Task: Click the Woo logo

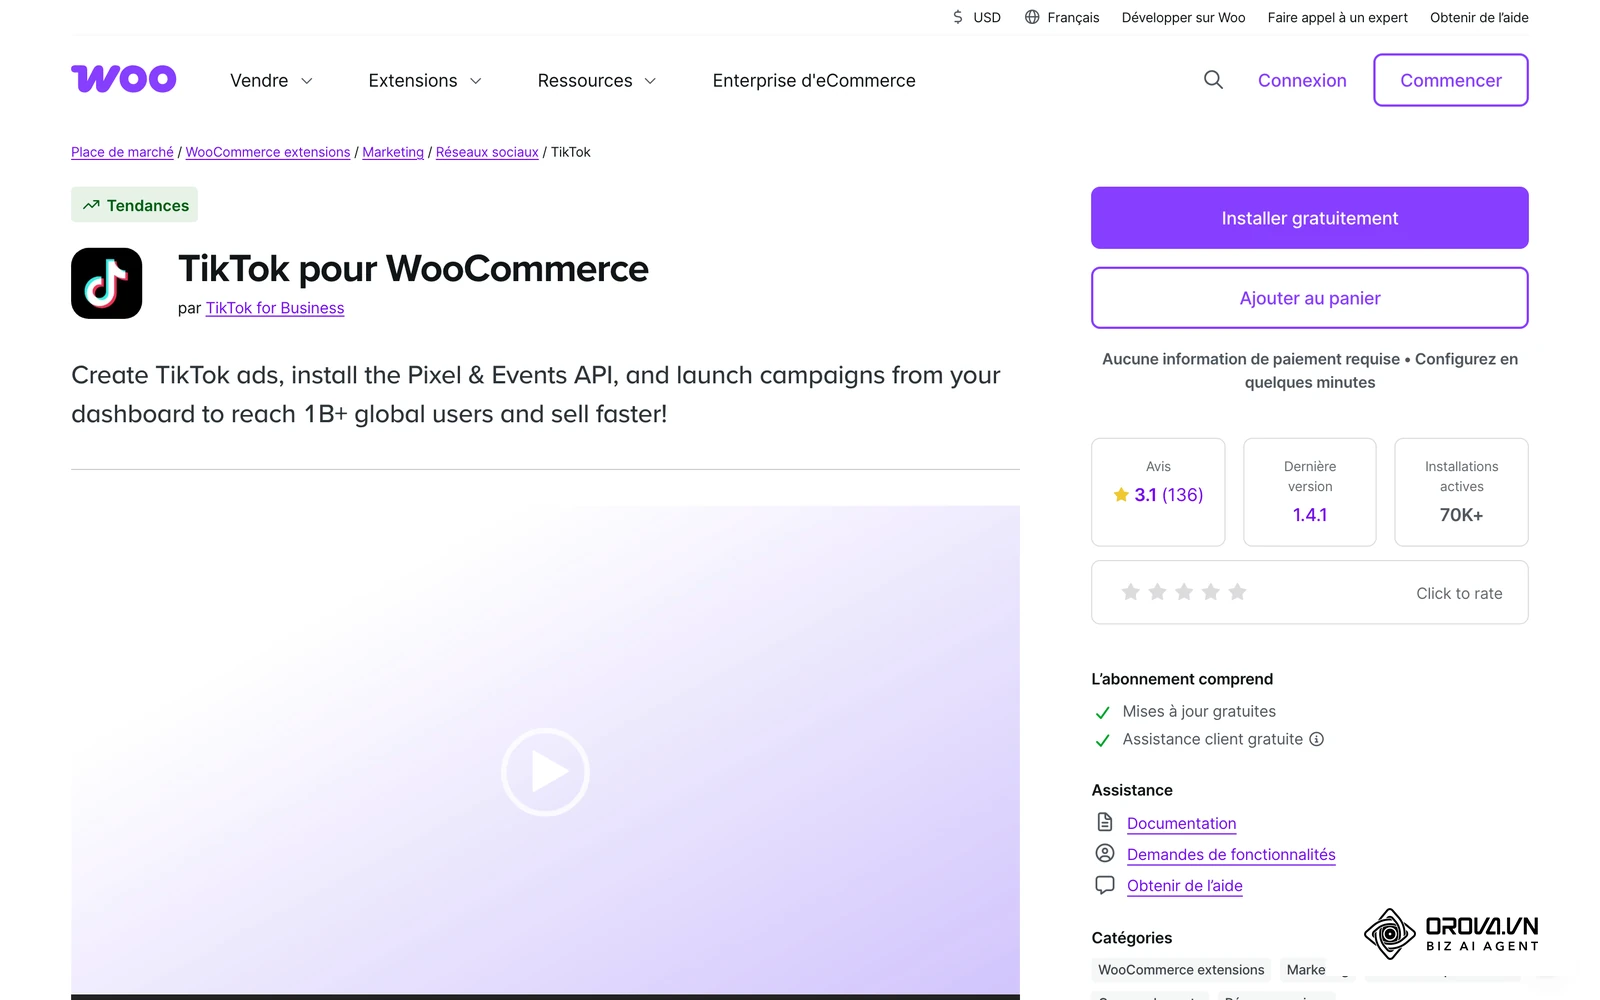Action: (123, 79)
